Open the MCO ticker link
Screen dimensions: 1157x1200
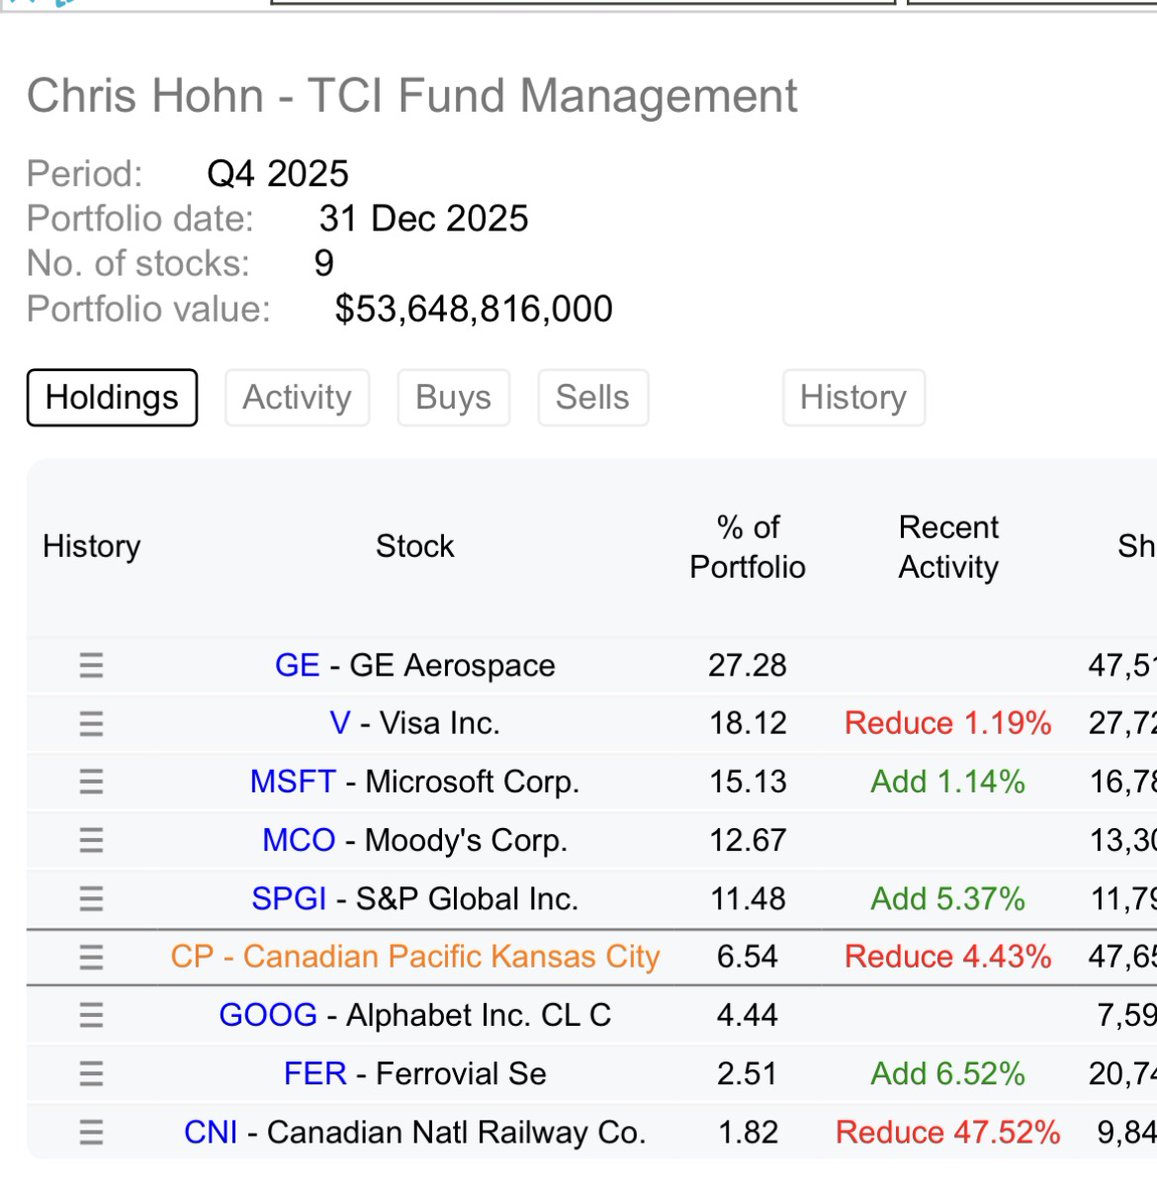299,840
